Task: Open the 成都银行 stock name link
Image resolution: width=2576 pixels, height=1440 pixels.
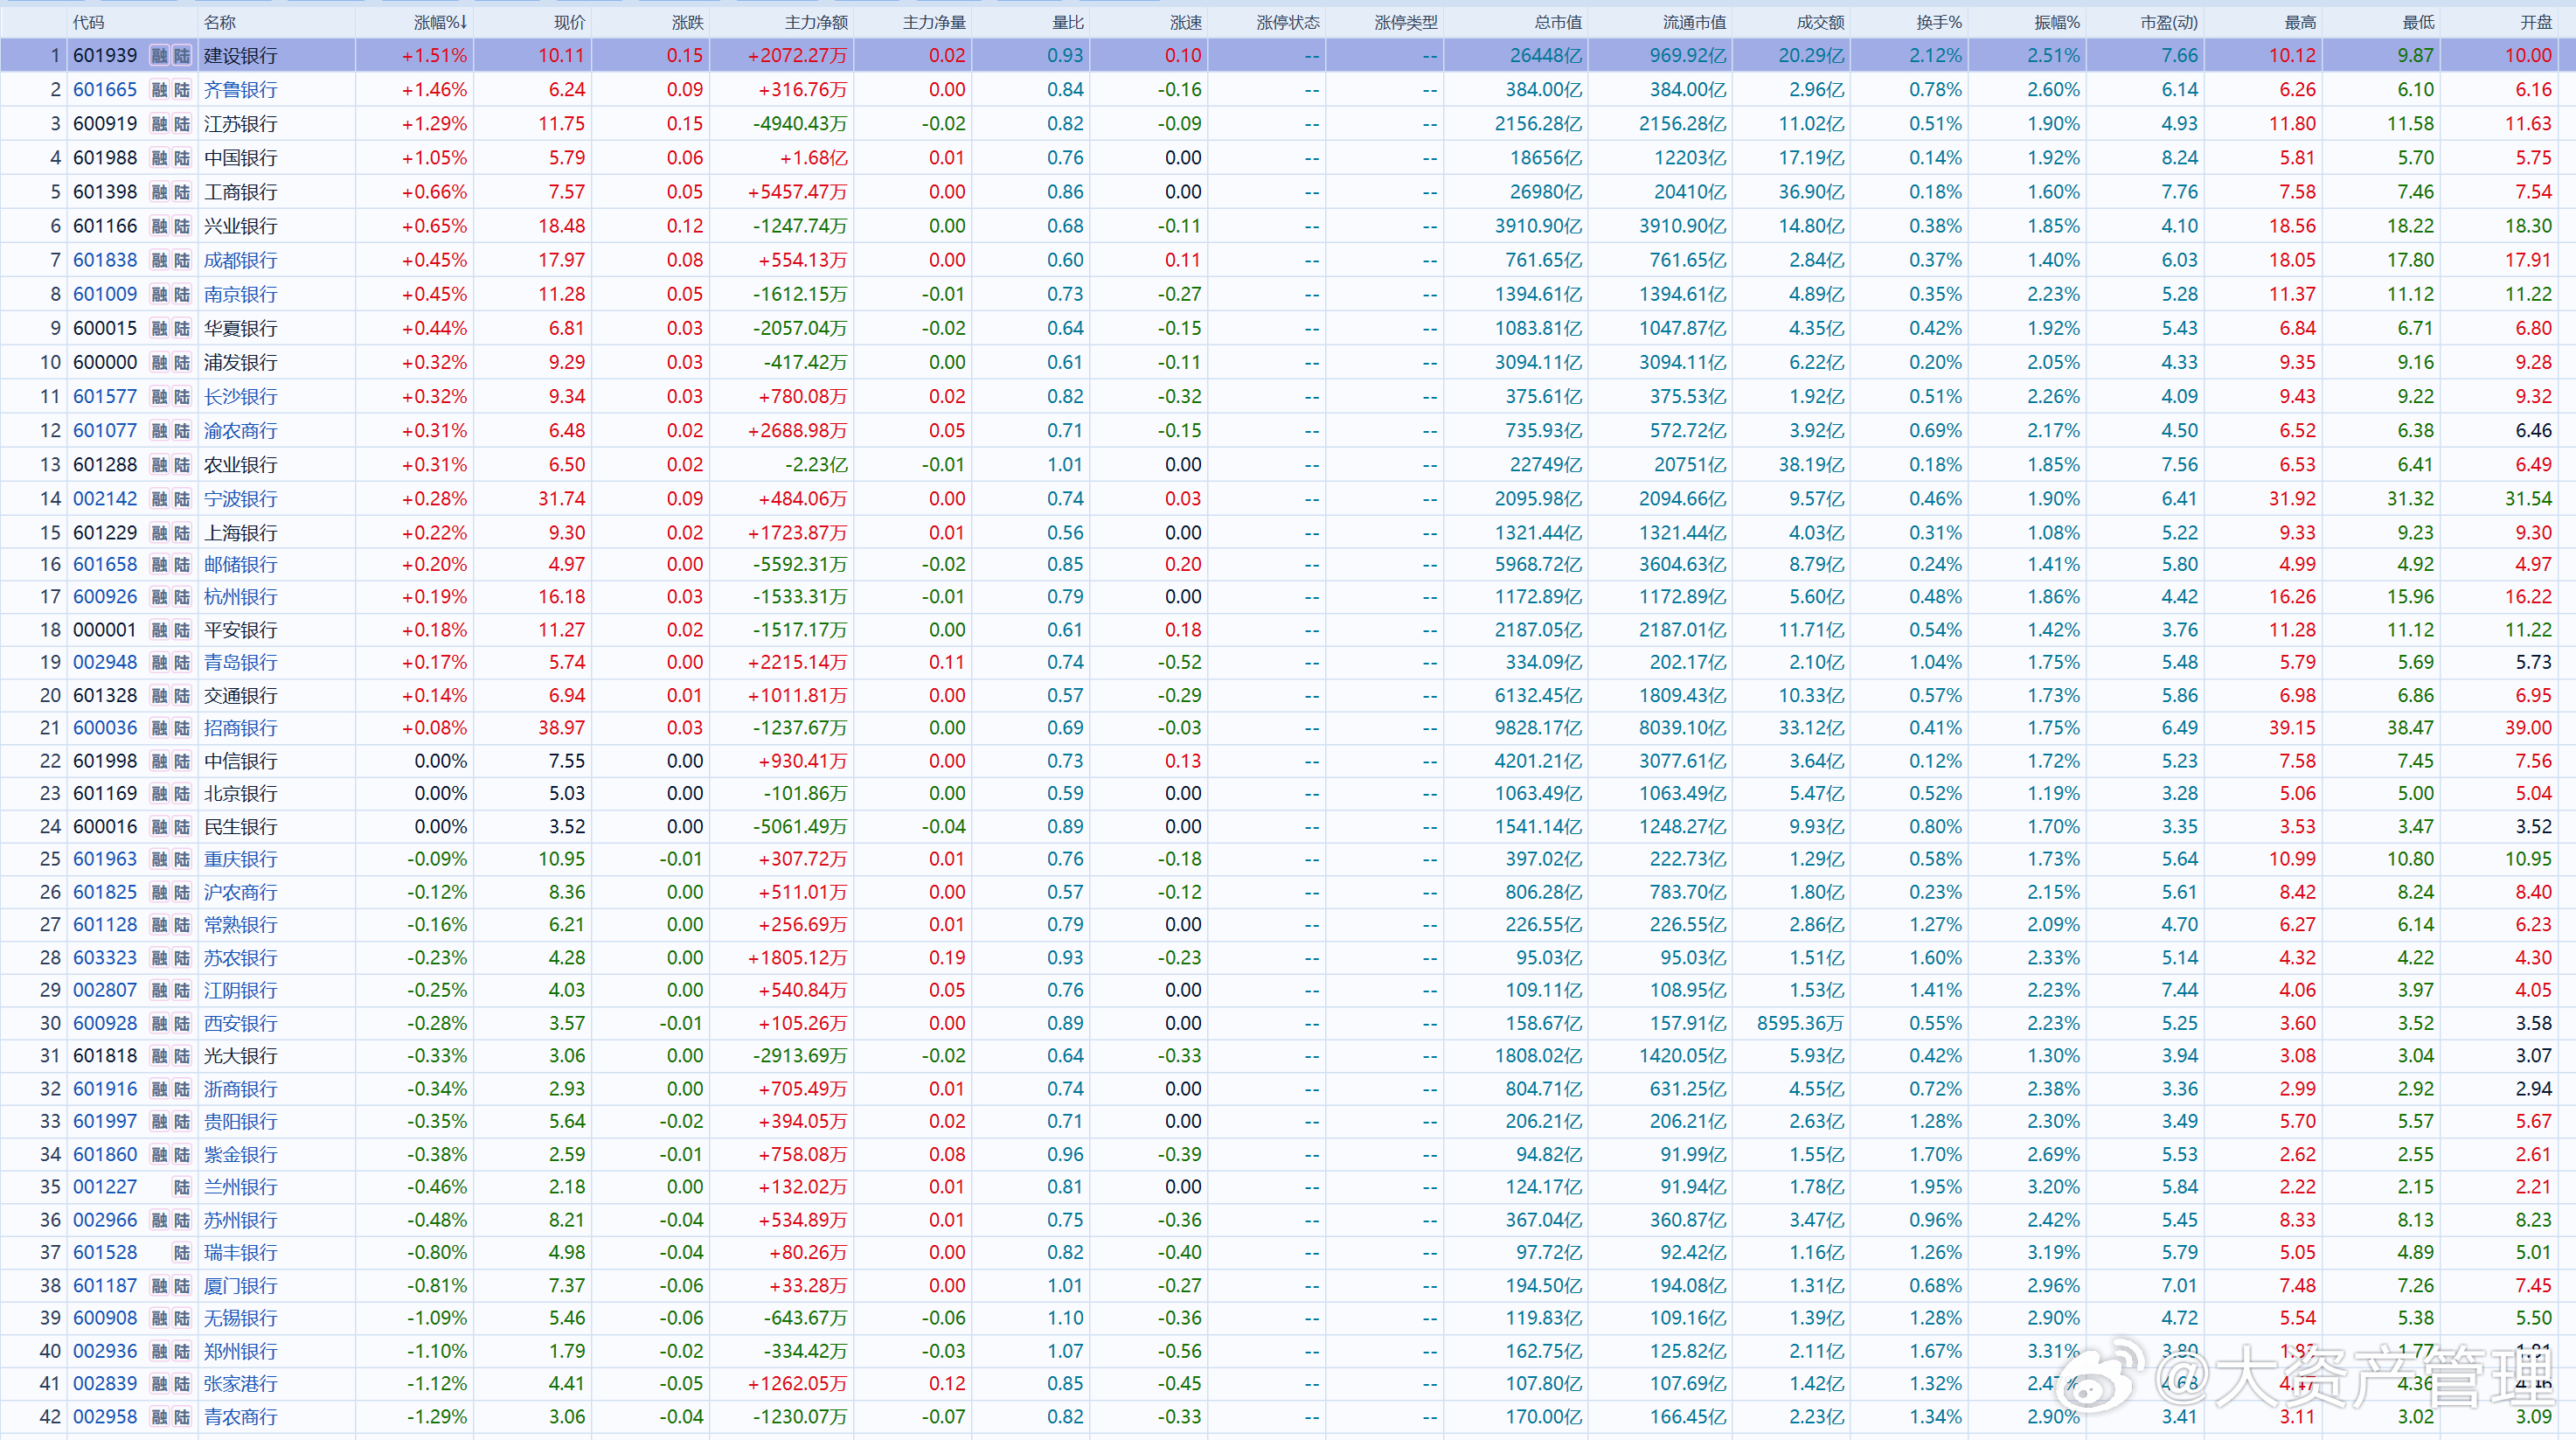Action: [x=240, y=260]
